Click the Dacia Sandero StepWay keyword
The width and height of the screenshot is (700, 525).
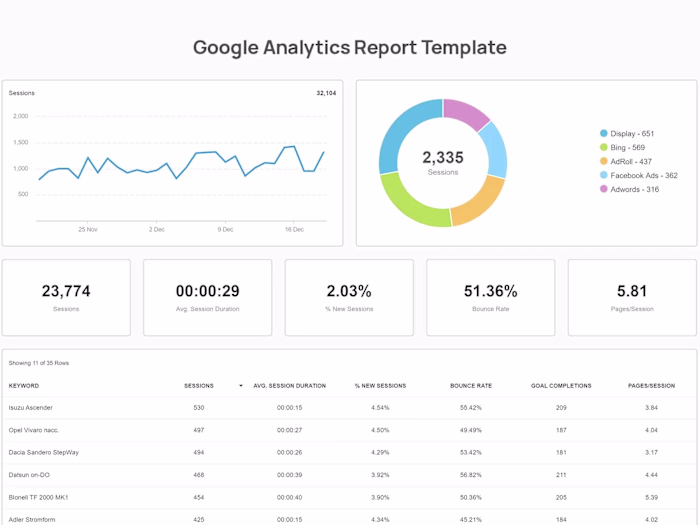[44, 453]
